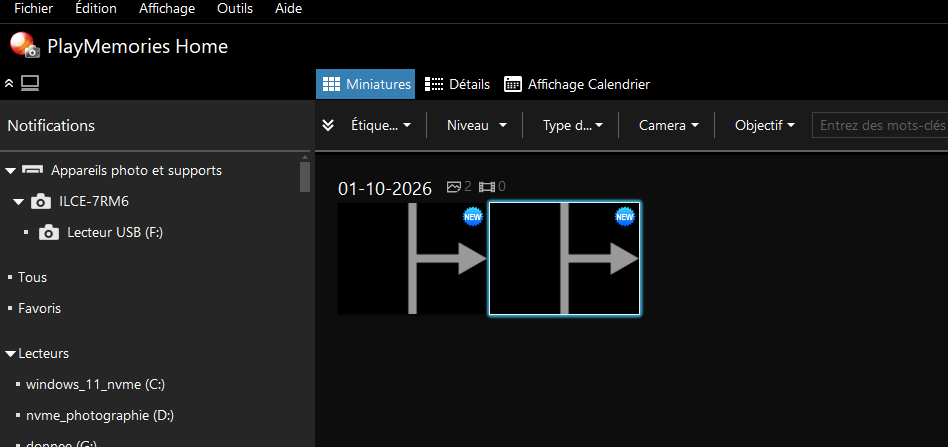This screenshot has width=948, height=447.
Task: Expand filter bar with double down chevron
Action: coord(328,125)
